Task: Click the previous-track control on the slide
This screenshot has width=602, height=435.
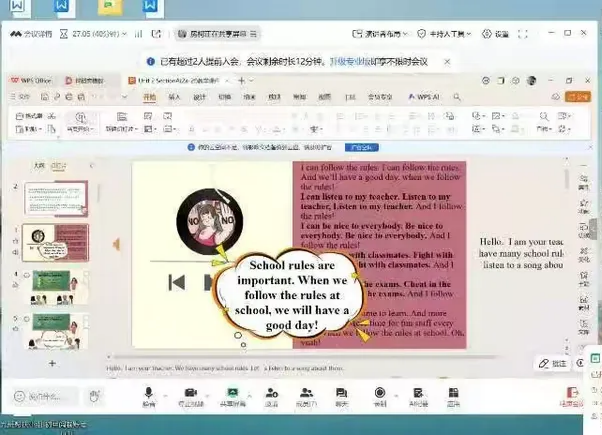Action: tap(177, 283)
